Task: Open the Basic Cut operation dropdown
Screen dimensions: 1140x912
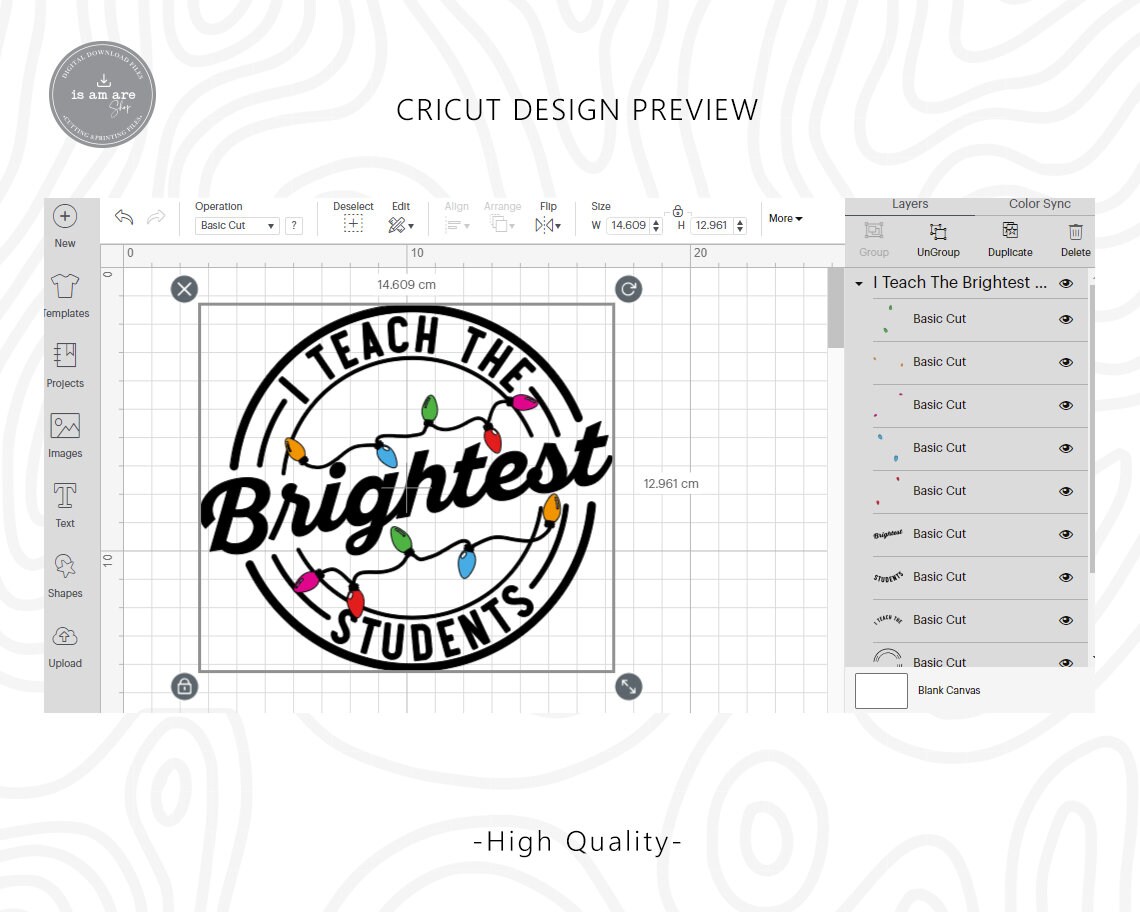Action: point(236,226)
